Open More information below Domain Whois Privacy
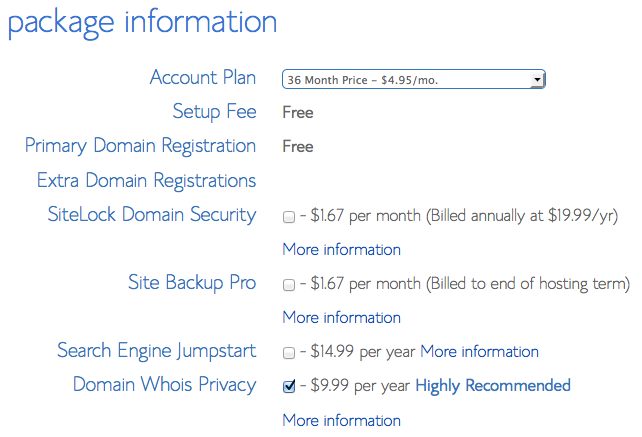This screenshot has height=437, width=642. click(x=341, y=420)
